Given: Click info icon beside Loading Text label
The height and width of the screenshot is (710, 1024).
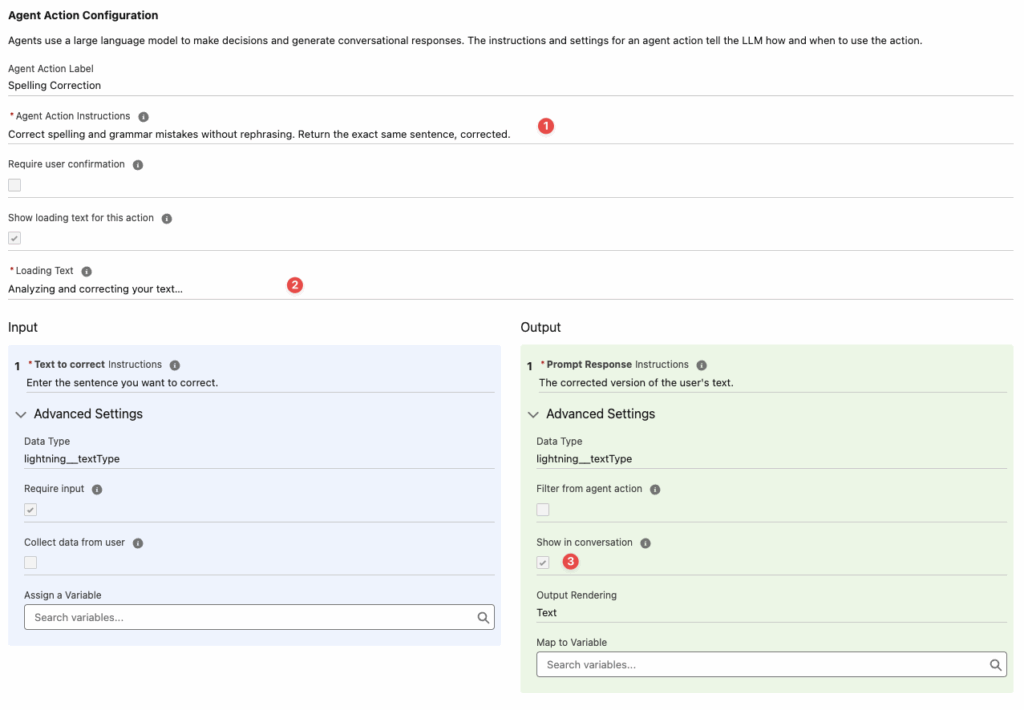Looking at the screenshot, I should [x=87, y=272].
